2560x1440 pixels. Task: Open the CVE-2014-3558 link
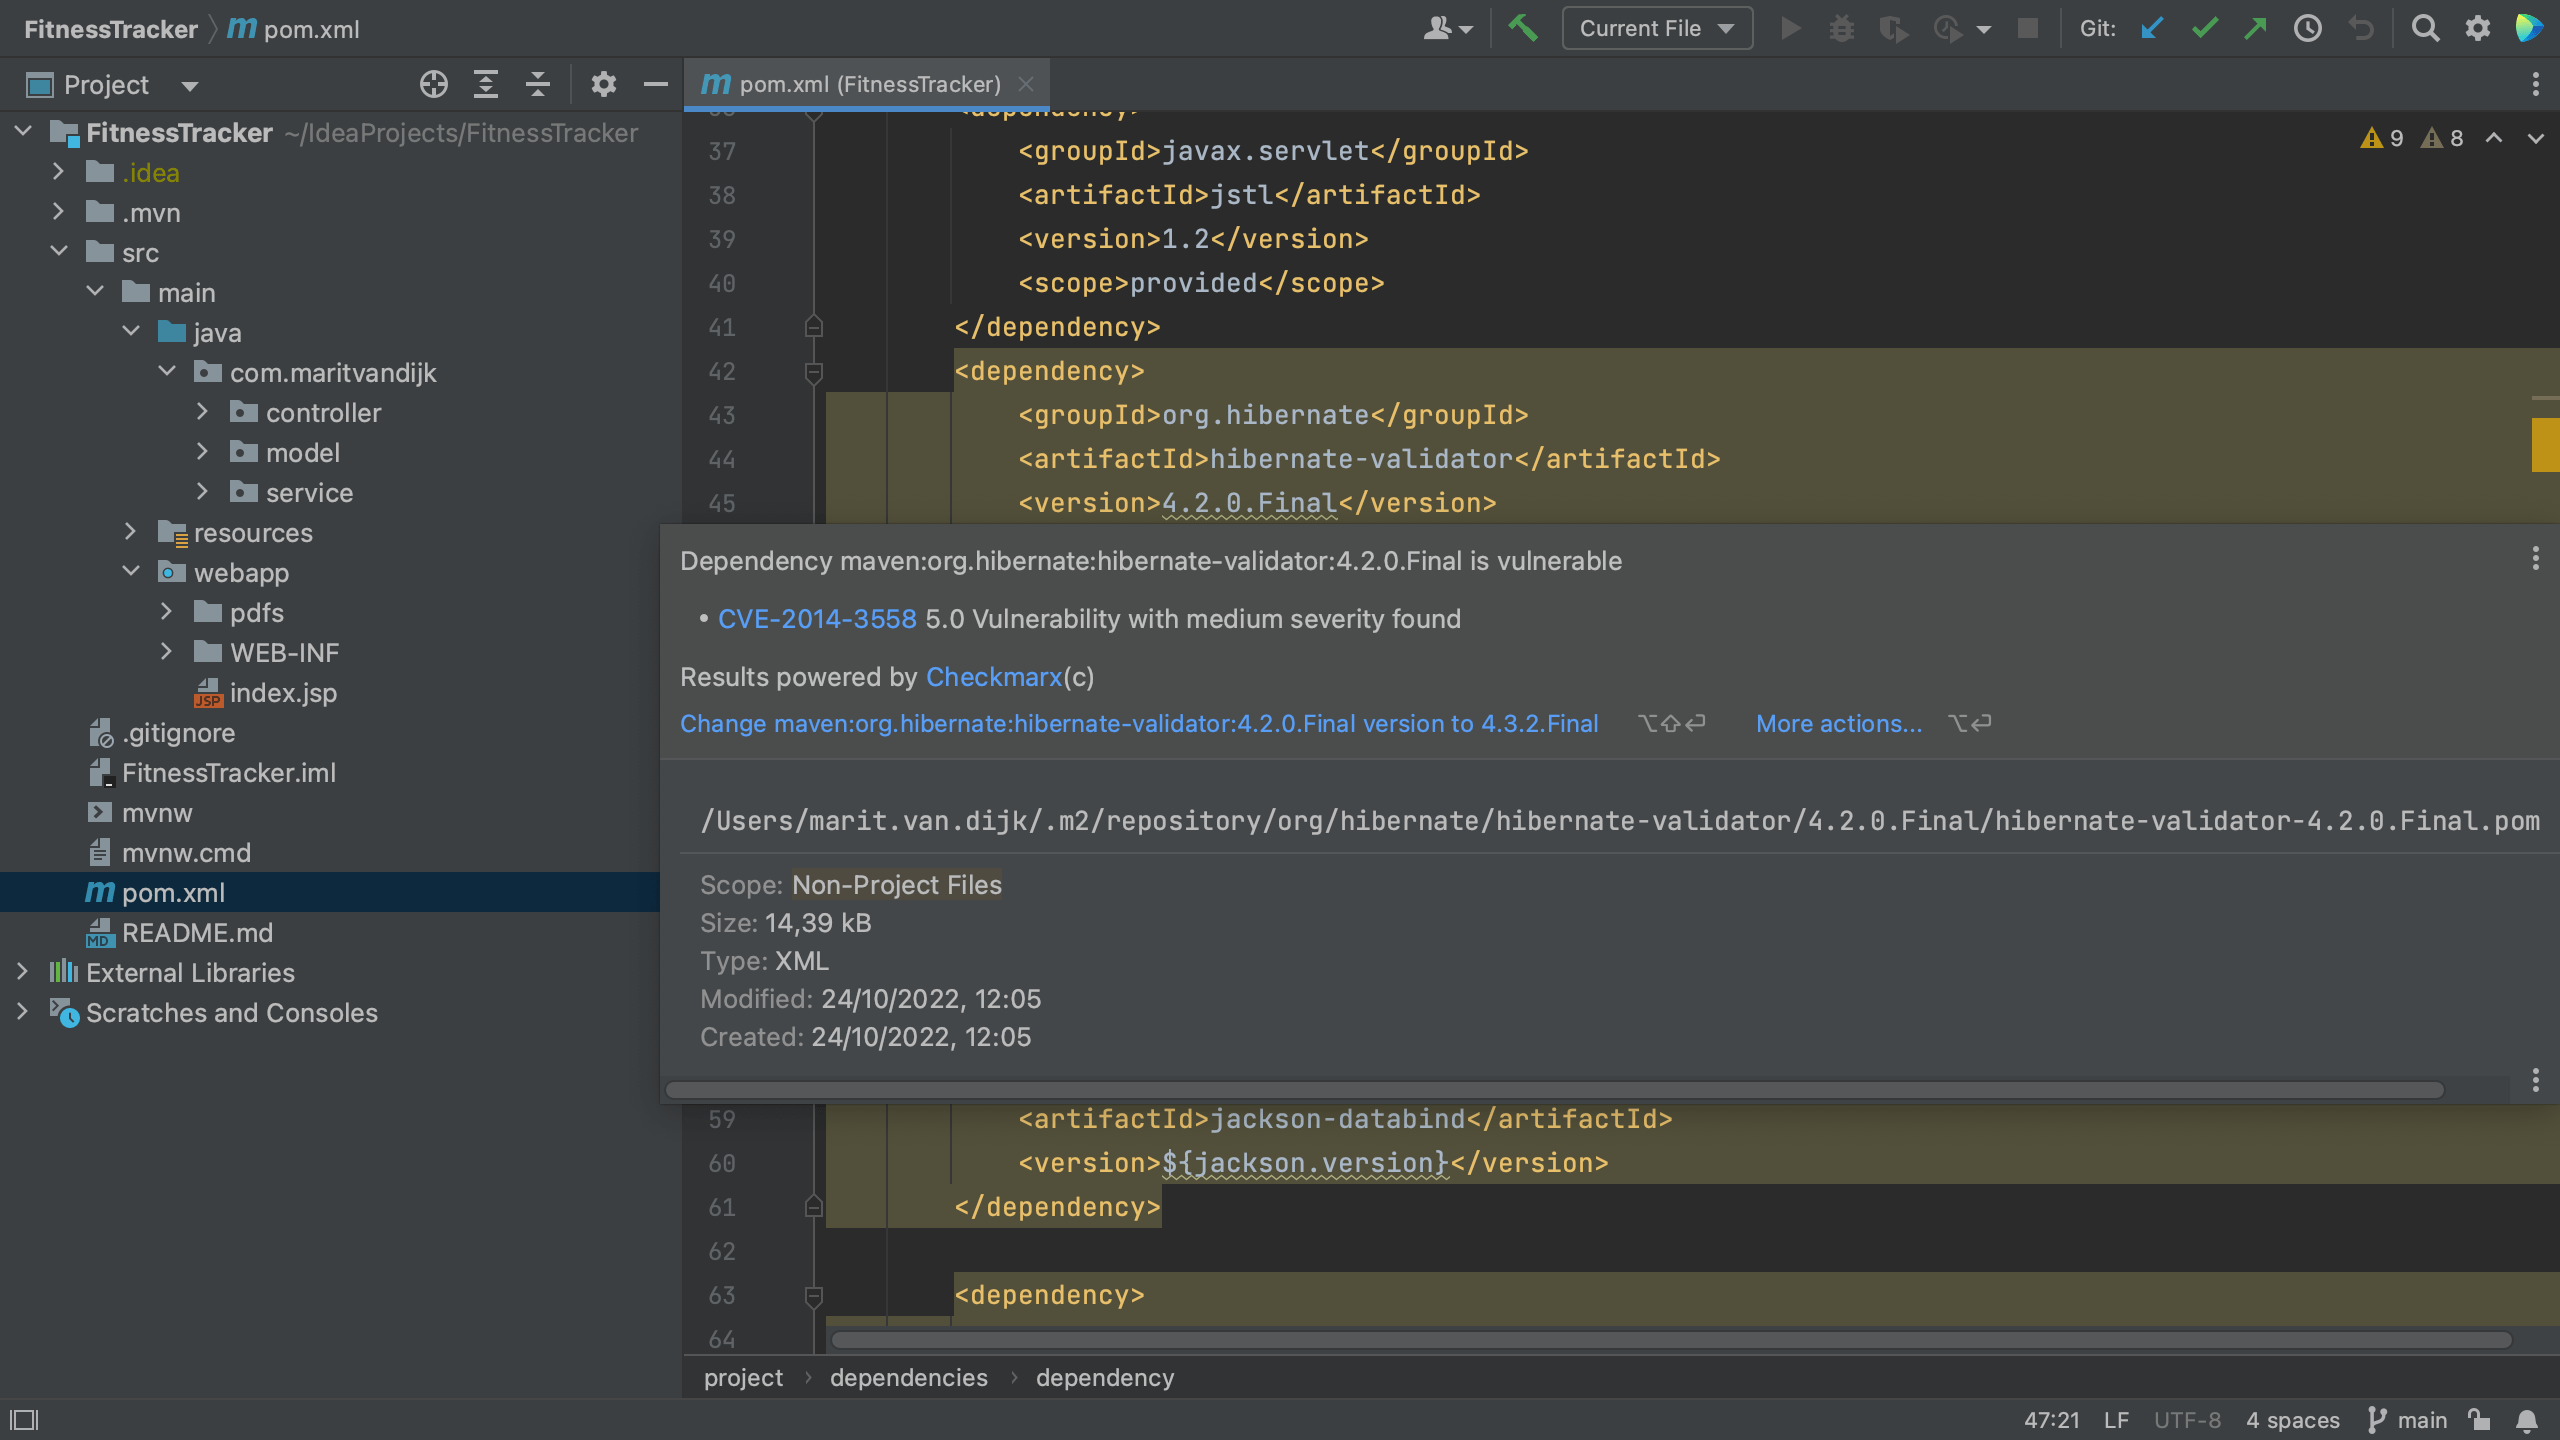[817, 619]
